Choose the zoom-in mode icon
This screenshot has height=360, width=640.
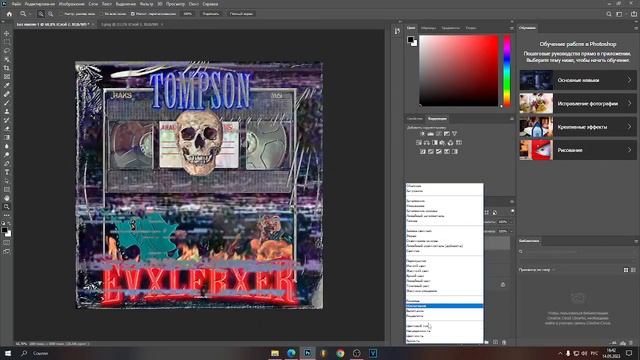[41, 14]
